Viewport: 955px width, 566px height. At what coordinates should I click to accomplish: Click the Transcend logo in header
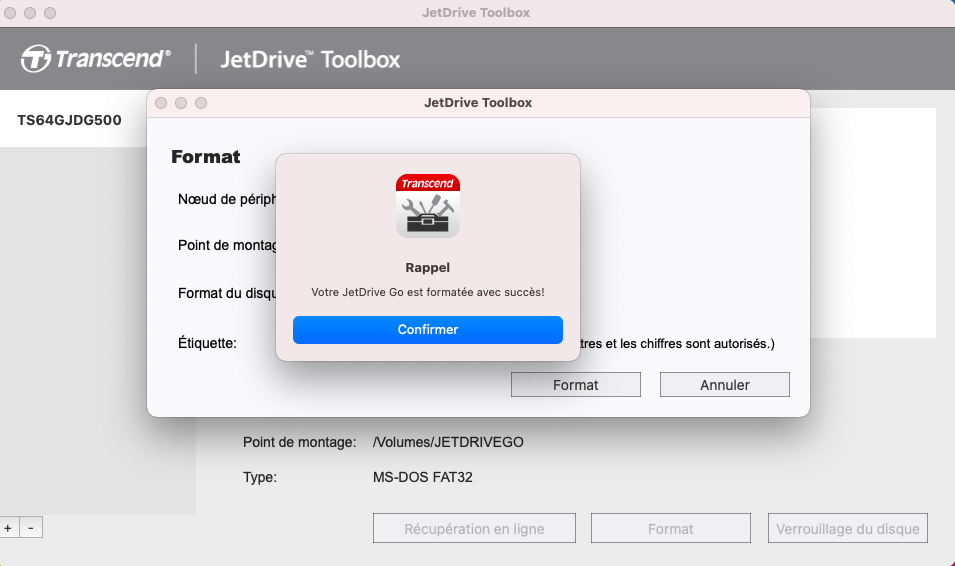coord(96,59)
